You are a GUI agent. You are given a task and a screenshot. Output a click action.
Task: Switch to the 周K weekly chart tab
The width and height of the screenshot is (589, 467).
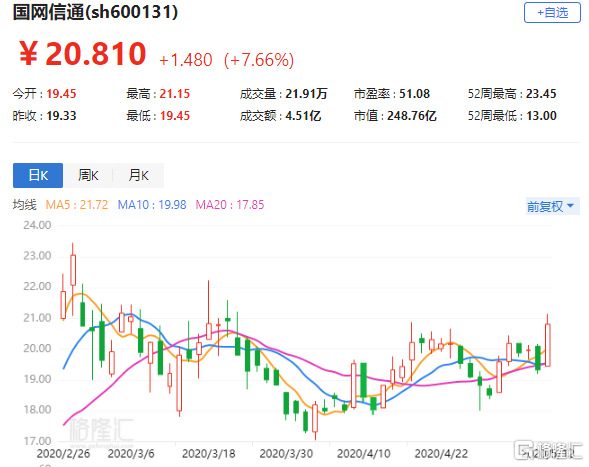pyautogui.click(x=88, y=175)
